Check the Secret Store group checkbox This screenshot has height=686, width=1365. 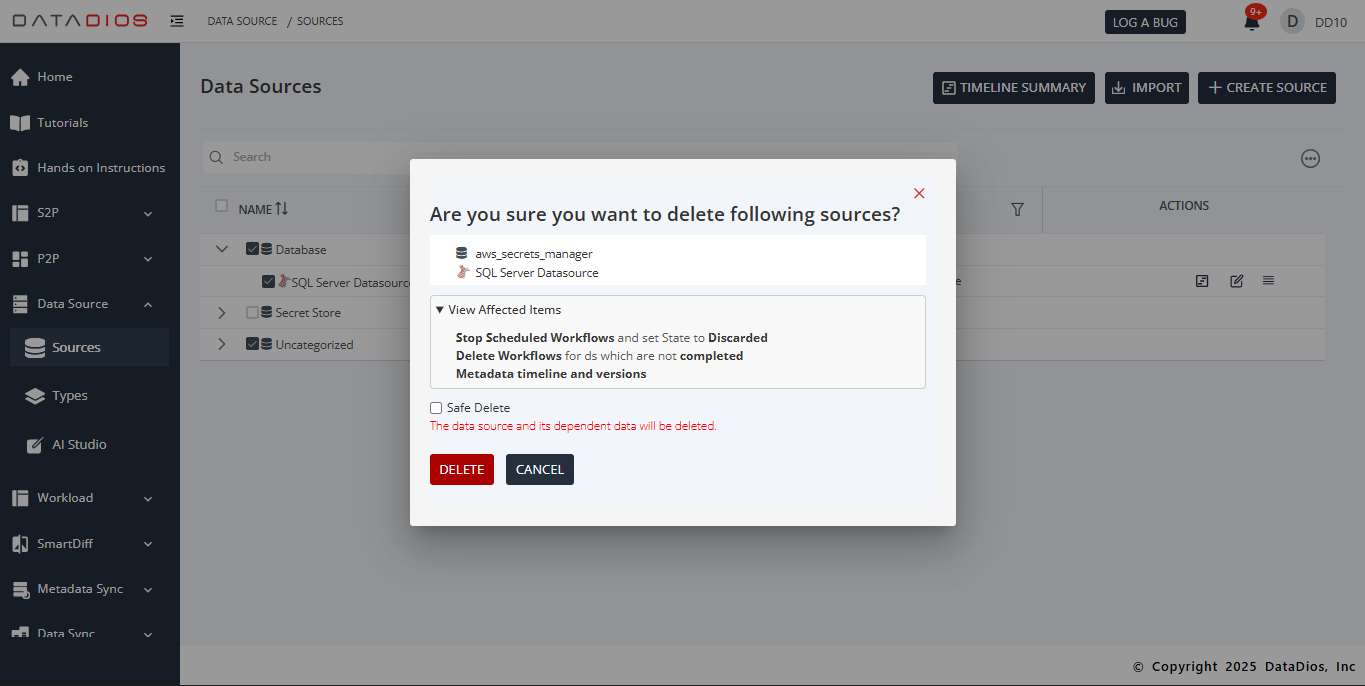coord(252,313)
